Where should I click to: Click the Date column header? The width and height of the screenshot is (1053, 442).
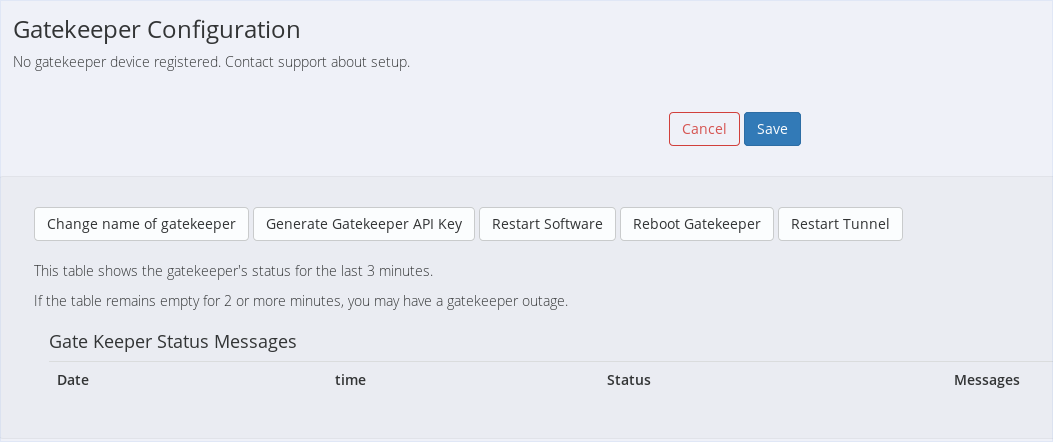click(x=73, y=380)
